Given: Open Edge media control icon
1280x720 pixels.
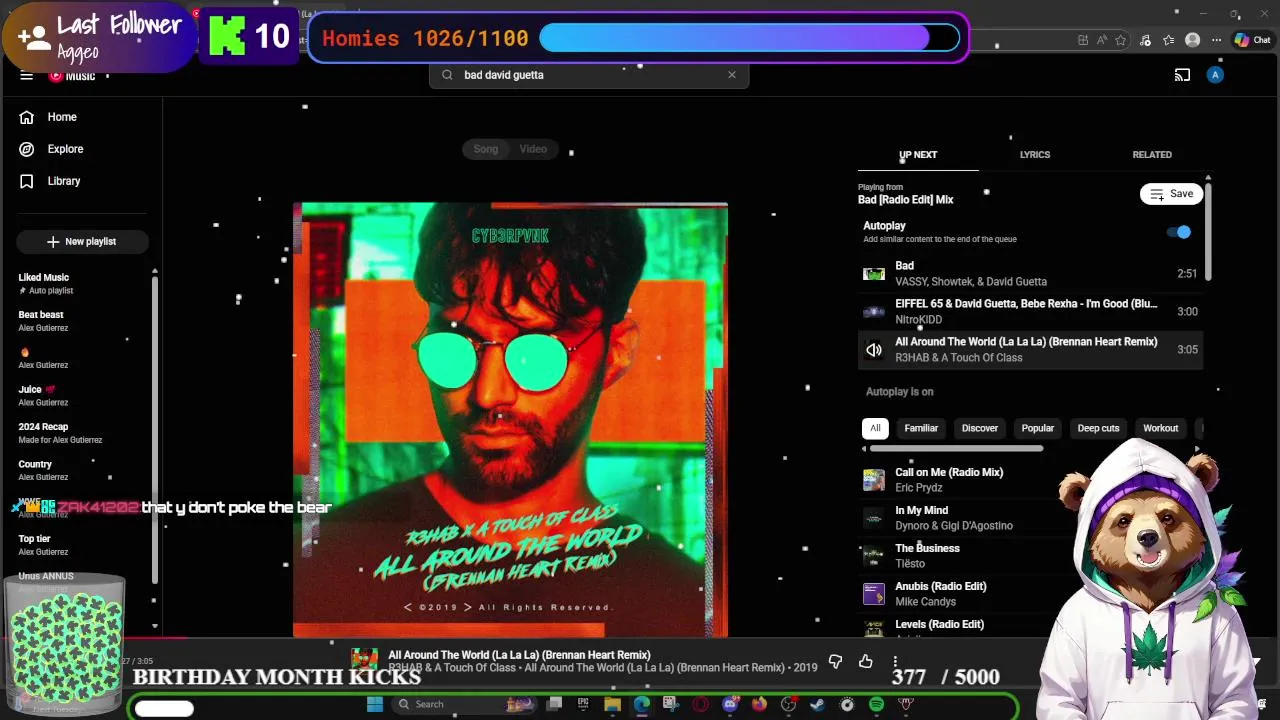Looking at the screenshot, I should pyautogui.click(x=1144, y=40).
